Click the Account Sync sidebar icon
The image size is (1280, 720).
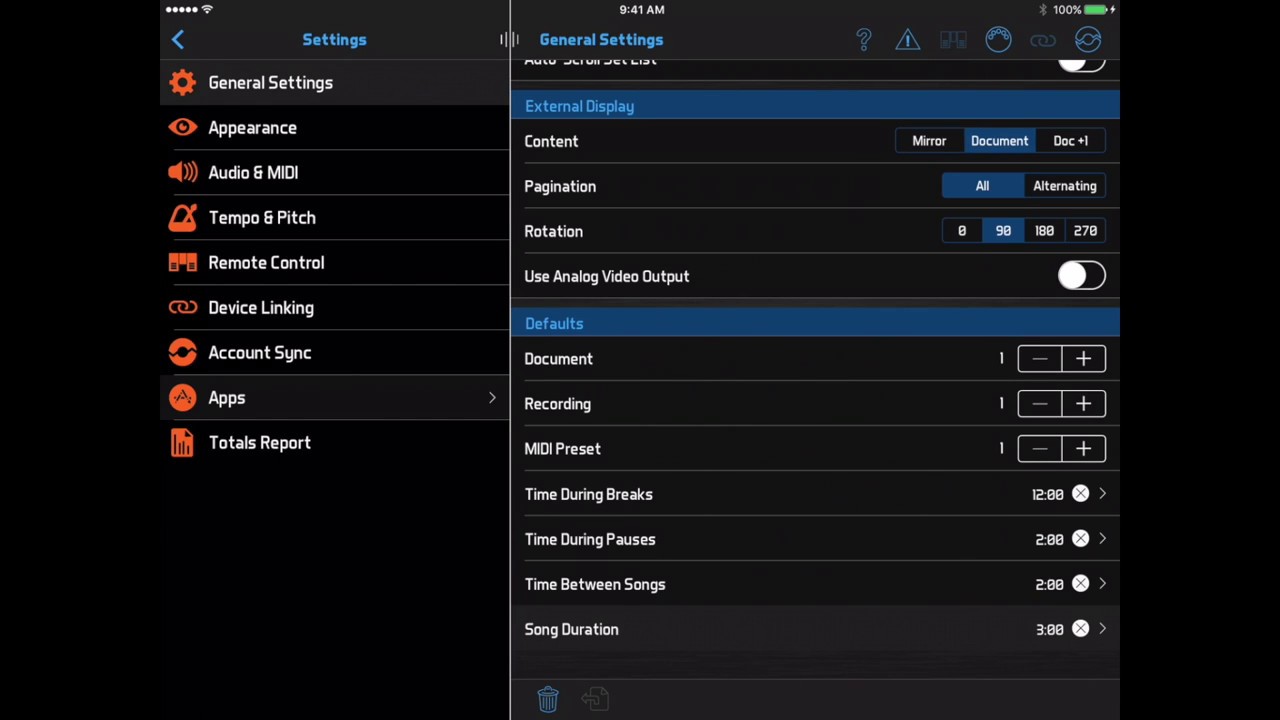[183, 353]
